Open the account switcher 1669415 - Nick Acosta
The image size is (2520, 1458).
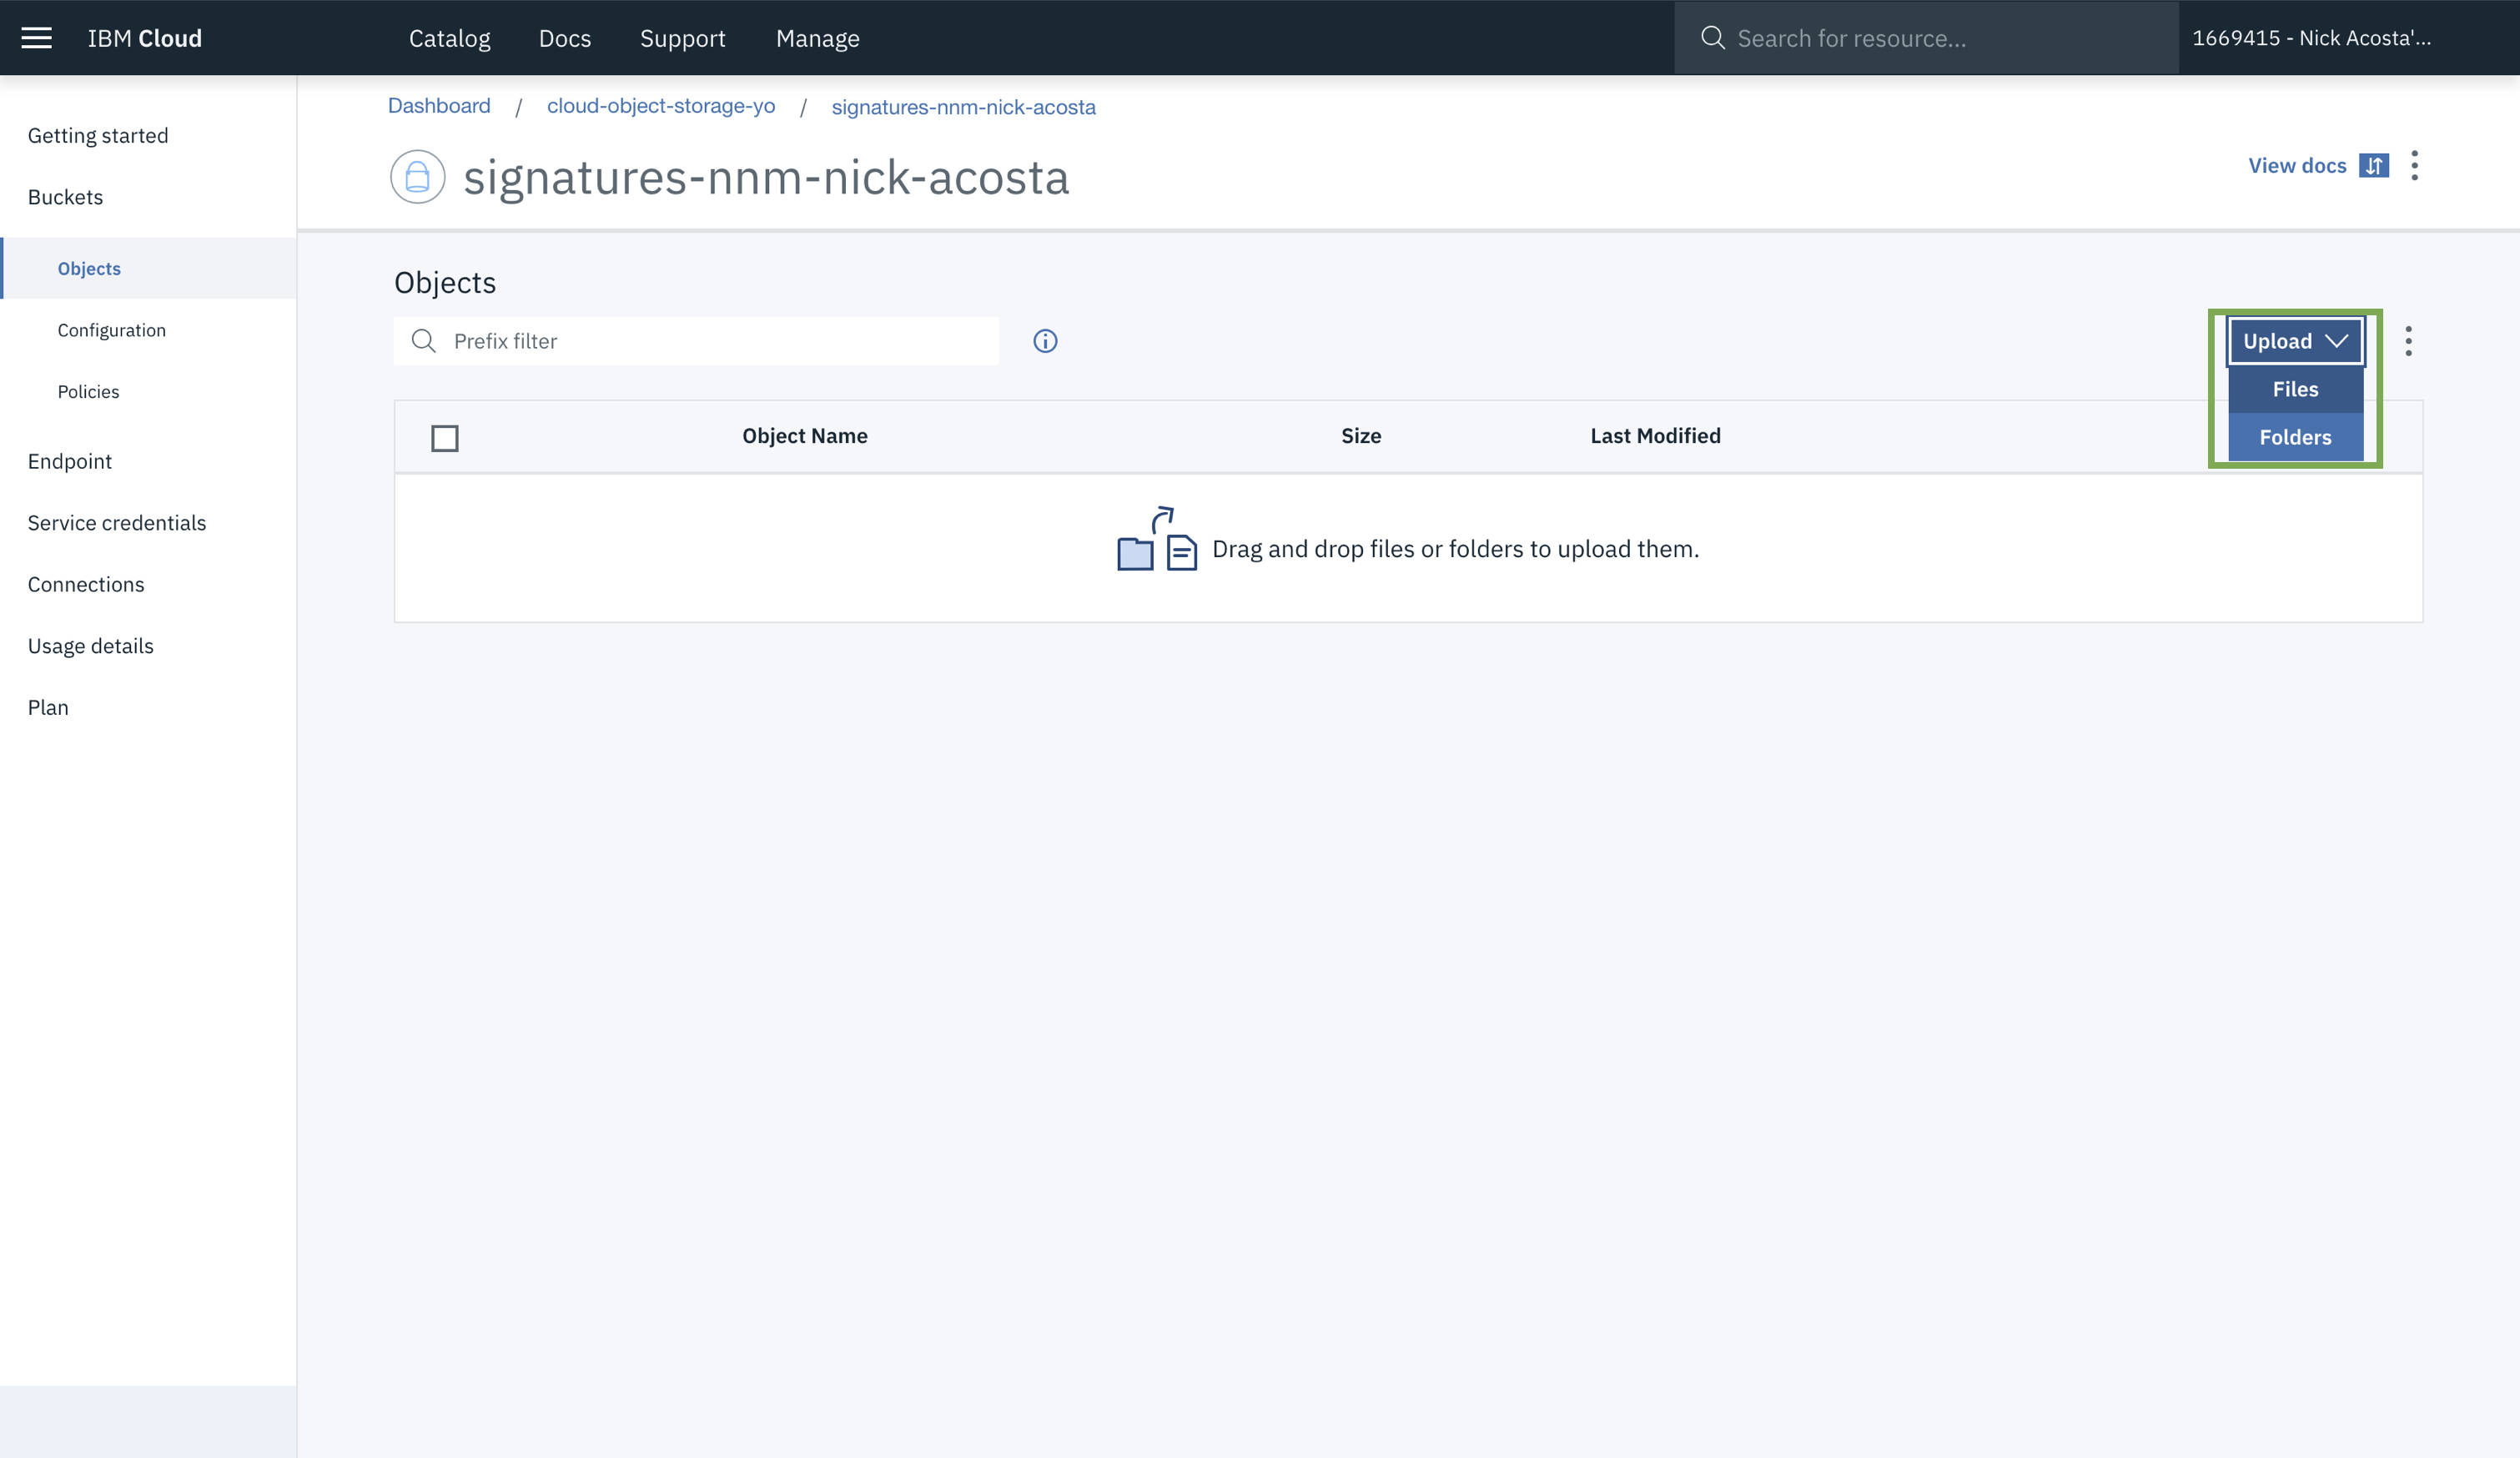coord(2312,38)
